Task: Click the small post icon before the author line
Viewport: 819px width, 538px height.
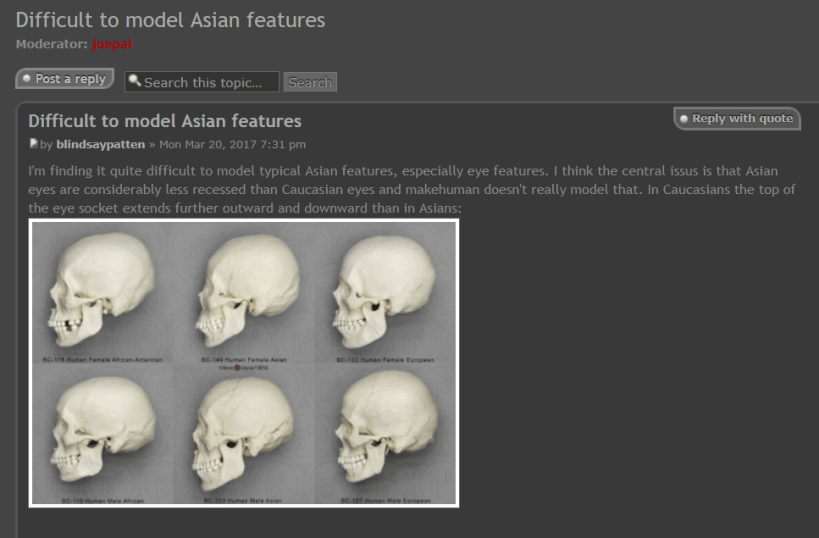Action: tap(34, 144)
